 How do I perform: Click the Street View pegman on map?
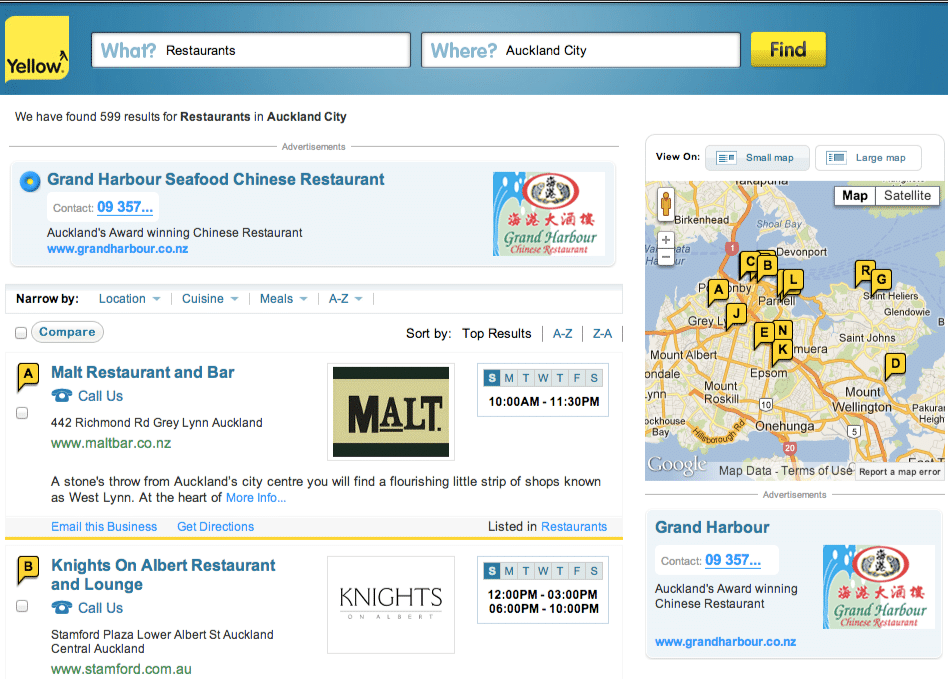click(x=666, y=204)
